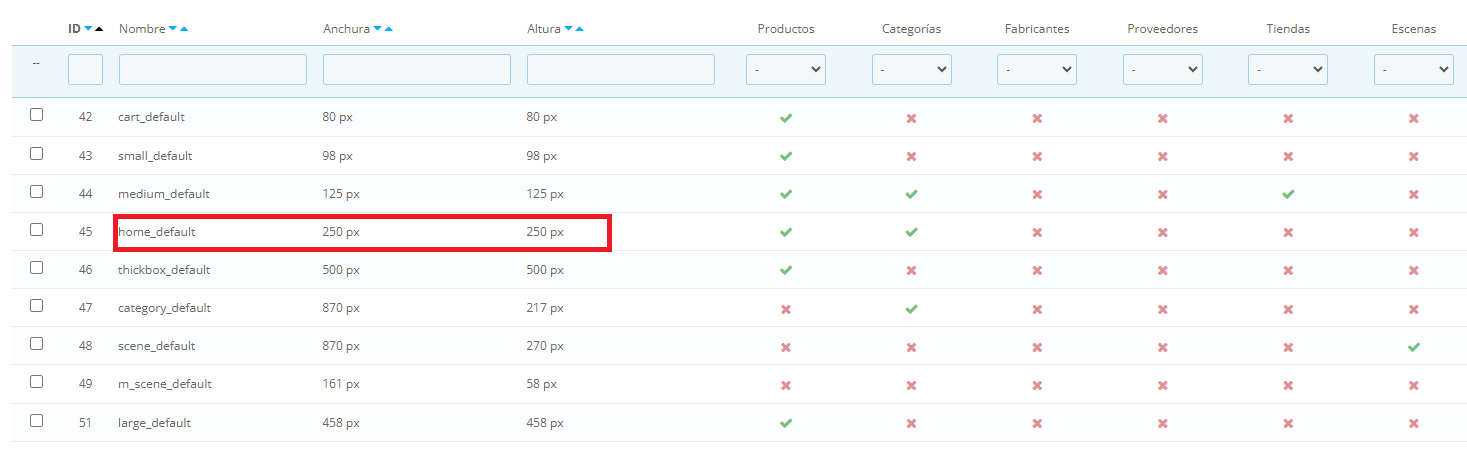Check the category_default row checkbox
This screenshot has width=1467, height=463.
point(36,306)
